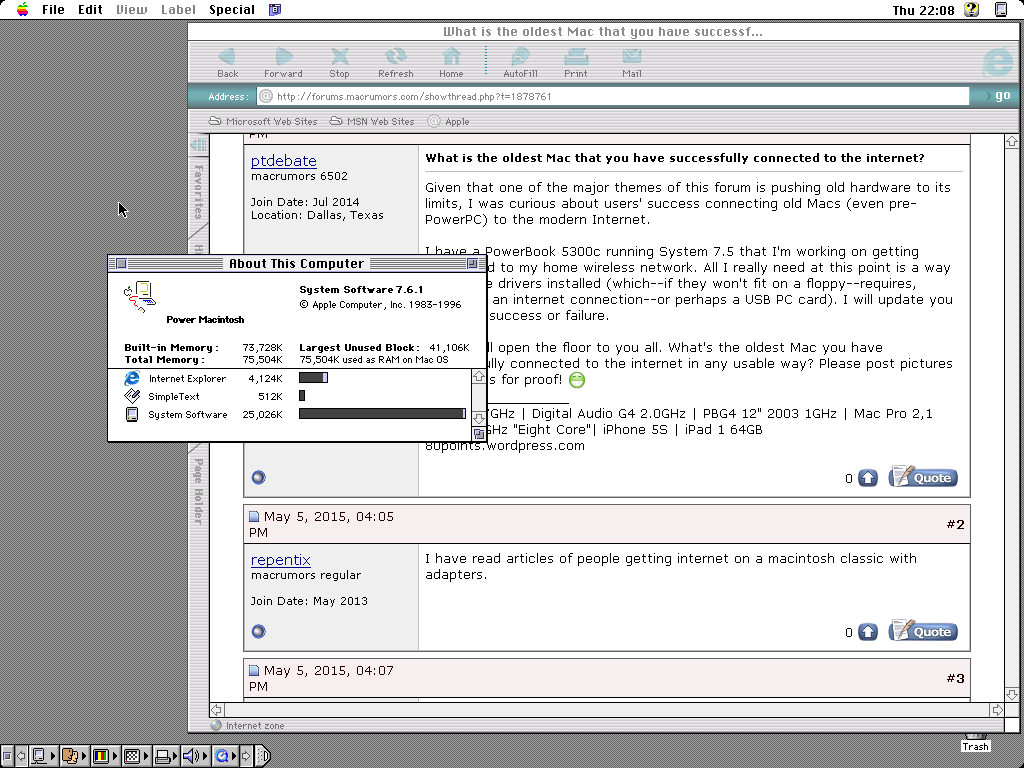Open the color depth module pop-up arrow
Viewport: 1024px width, 768px height.
coord(113,756)
